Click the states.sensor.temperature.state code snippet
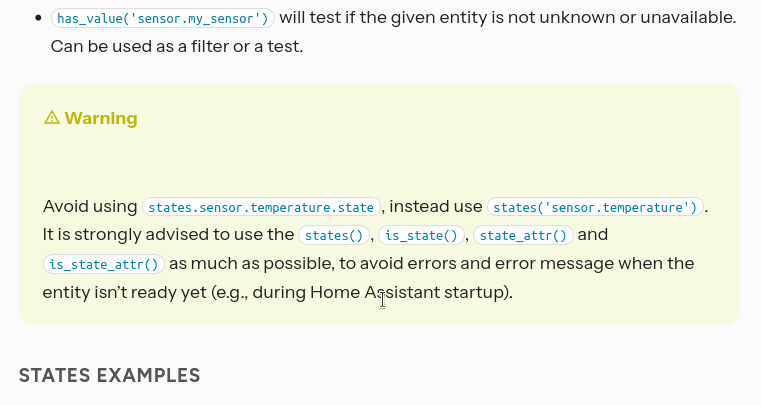 pos(262,207)
